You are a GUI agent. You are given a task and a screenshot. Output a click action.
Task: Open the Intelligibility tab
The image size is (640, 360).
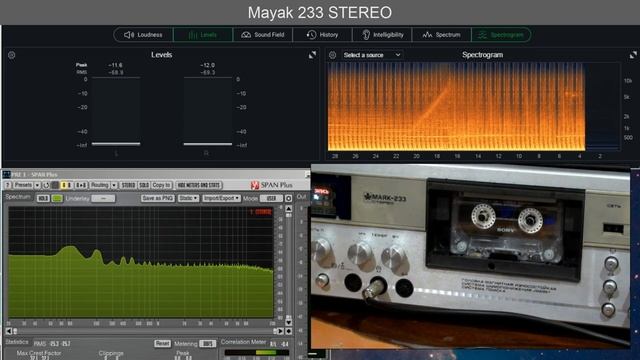(x=382, y=35)
